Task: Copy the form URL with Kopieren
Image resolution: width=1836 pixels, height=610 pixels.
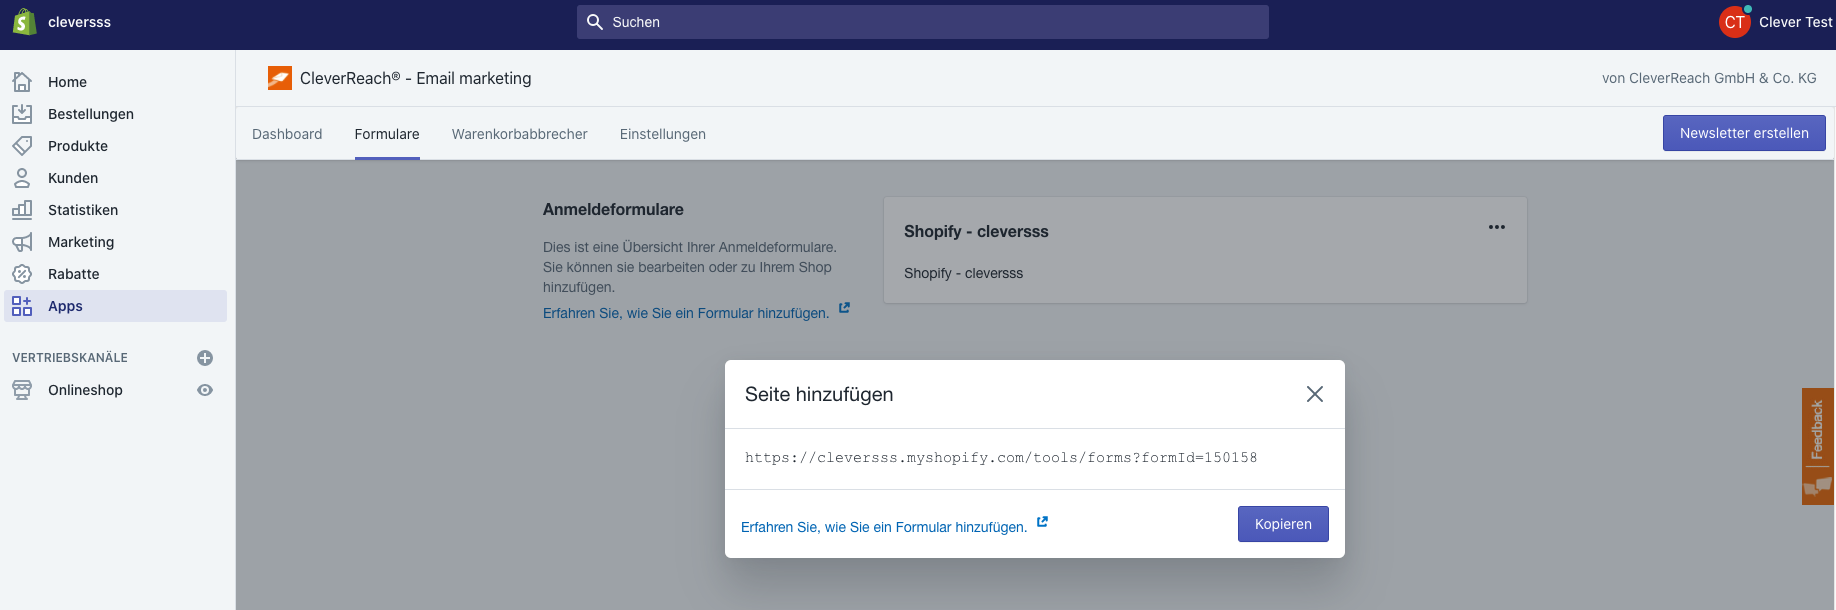Action: [x=1283, y=524]
